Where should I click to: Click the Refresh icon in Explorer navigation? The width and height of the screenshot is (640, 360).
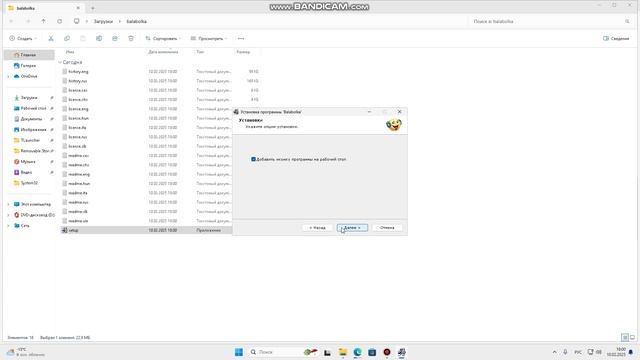coord(60,21)
